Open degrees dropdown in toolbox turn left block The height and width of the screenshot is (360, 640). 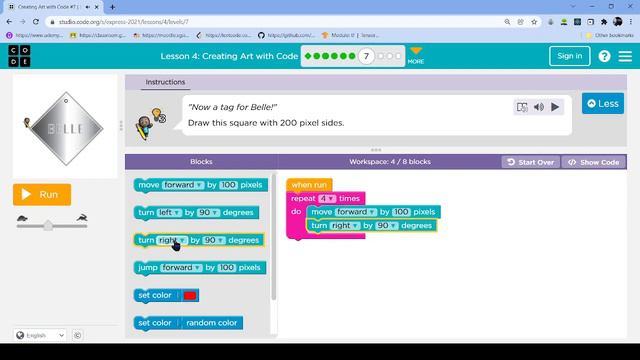coord(208,213)
